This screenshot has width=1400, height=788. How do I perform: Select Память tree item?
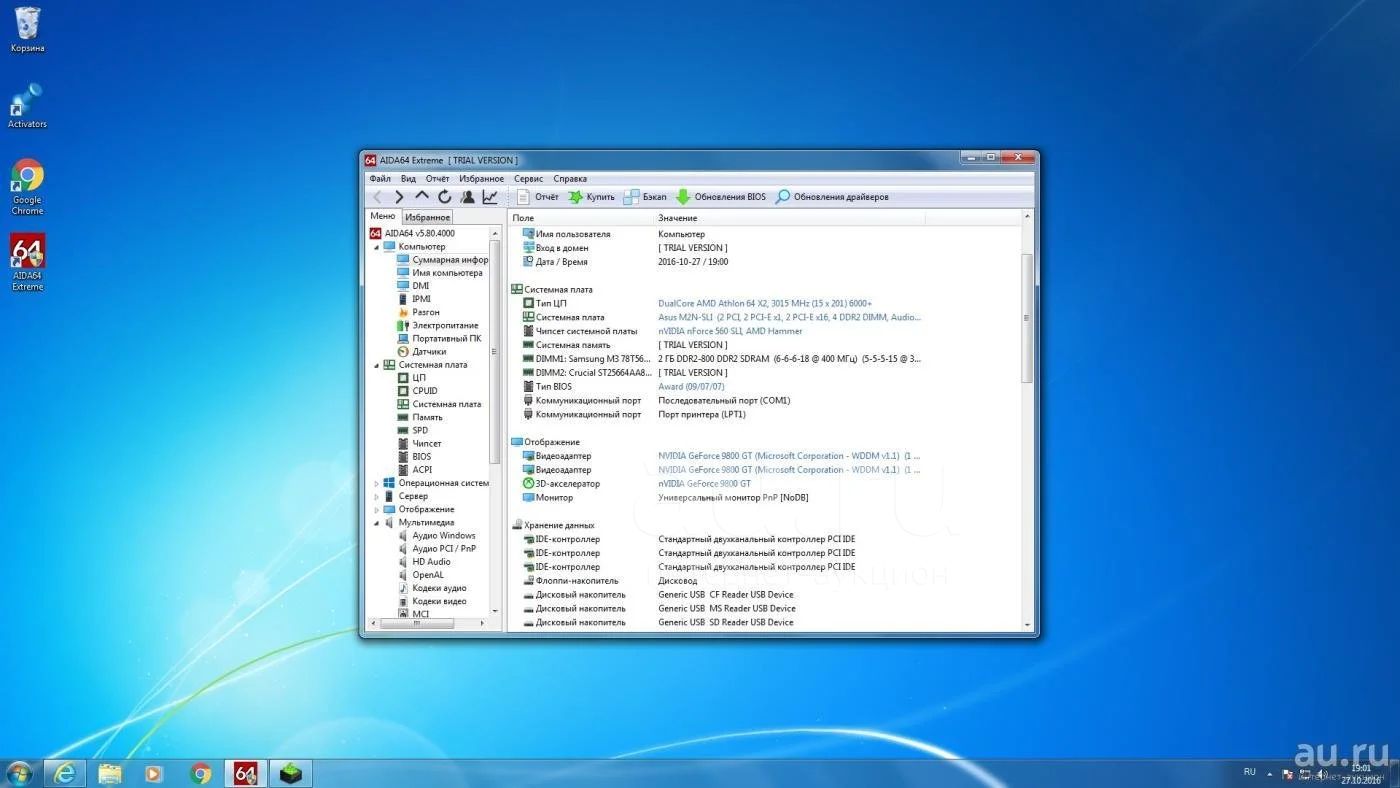[x=420, y=417]
